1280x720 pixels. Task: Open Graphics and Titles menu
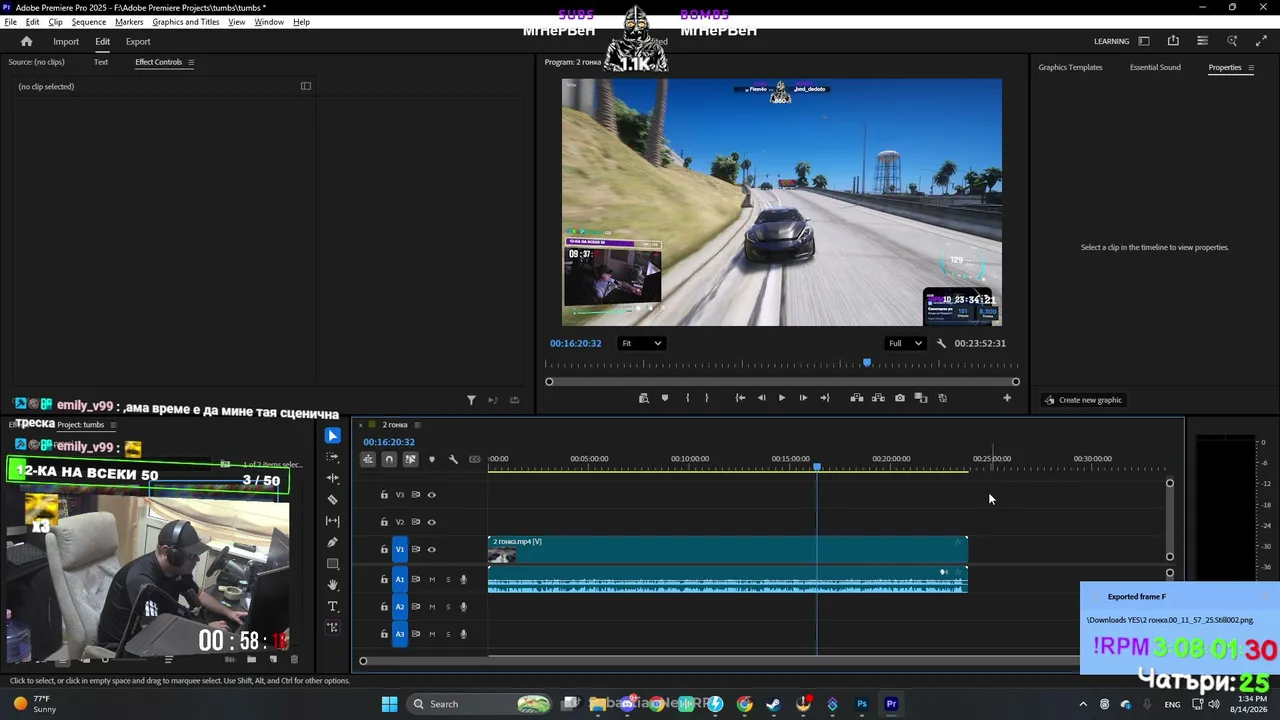tap(186, 22)
